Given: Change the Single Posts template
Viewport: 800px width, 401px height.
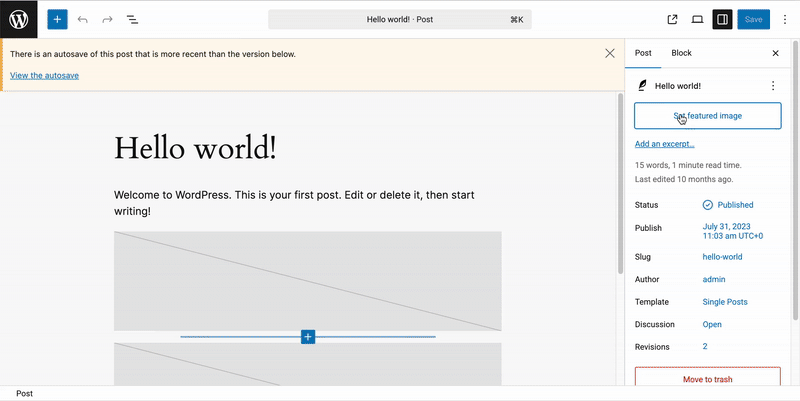Looking at the screenshot, I should pyautogui.click(x=725, y=302).
